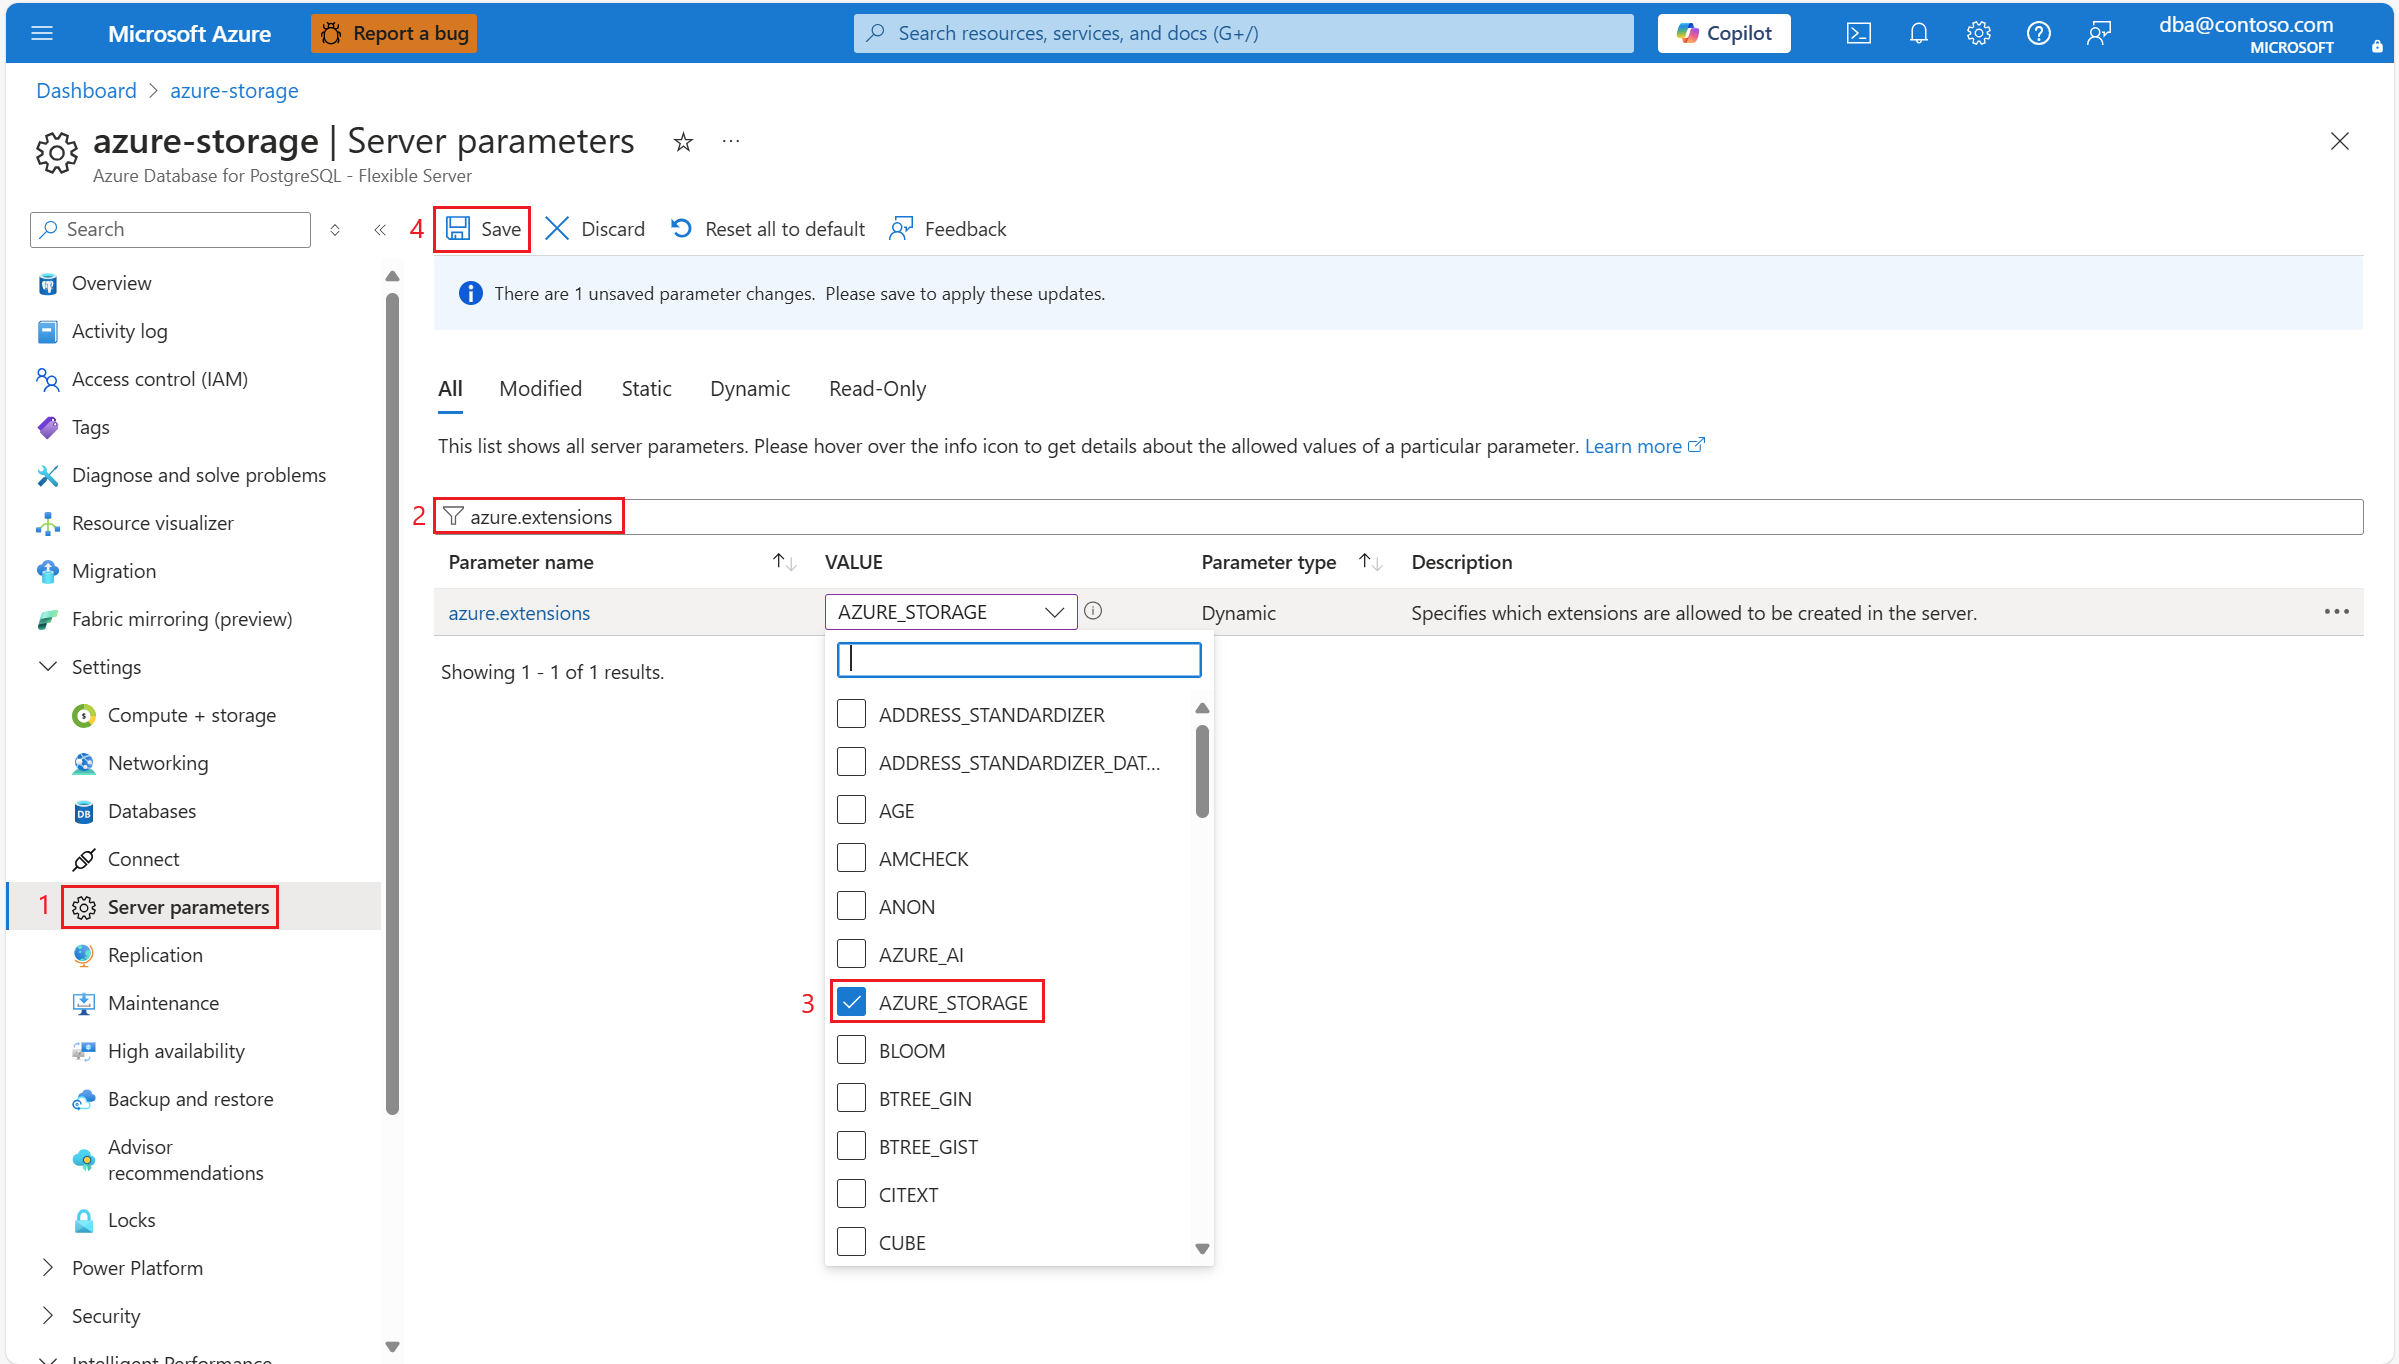Image resolution: width=2399 pixels, height=1364 pixels.
Task: Click the extensions dropdown scrollbar thumb
Action: 1202,770
